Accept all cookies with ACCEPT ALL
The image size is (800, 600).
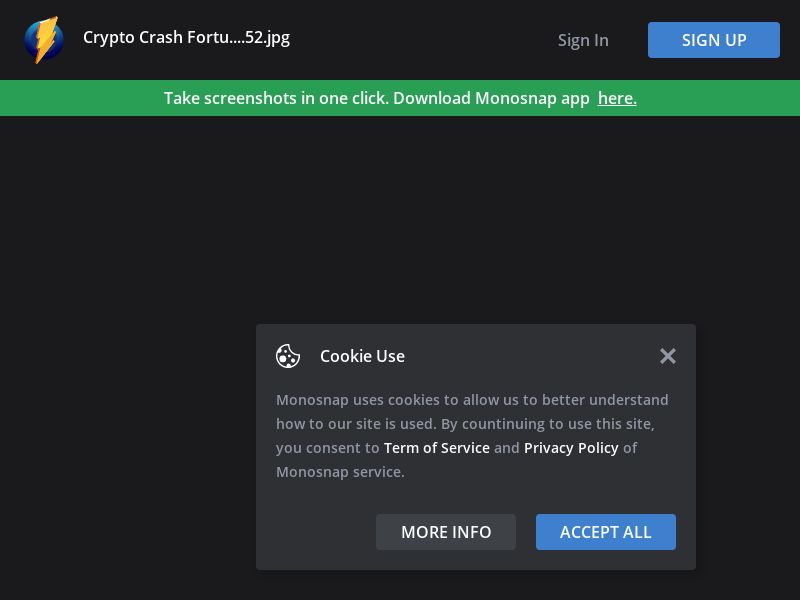pyautogui.click(x=606, y=532)
